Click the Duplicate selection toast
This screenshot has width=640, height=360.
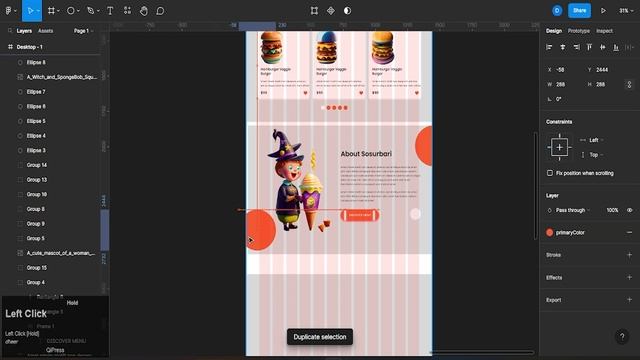[x=320, y=337]
